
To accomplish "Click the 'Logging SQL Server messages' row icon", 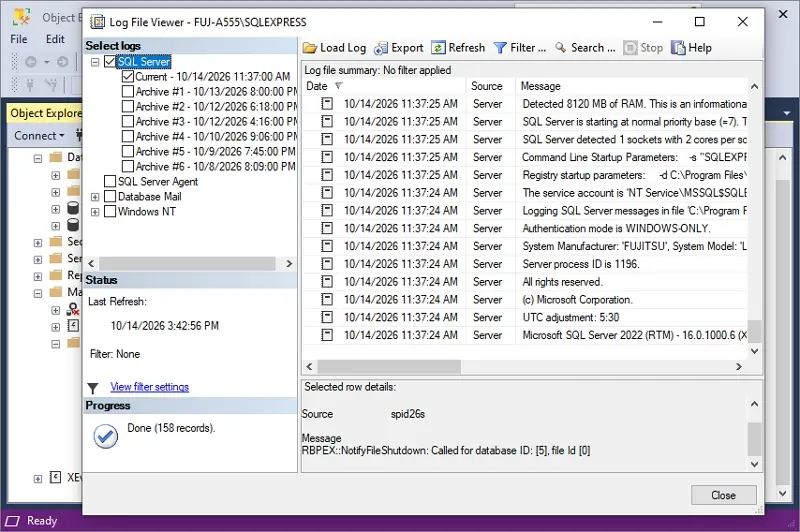I will point(327,210).
